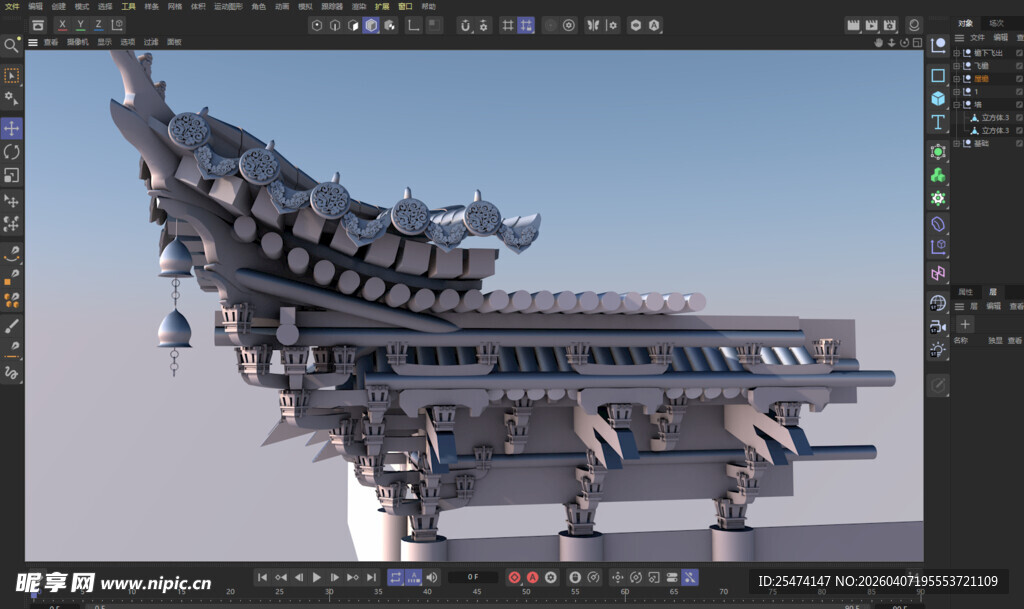
Task: Select the Move tool in left toolbar
Action: tap(11, 128)
